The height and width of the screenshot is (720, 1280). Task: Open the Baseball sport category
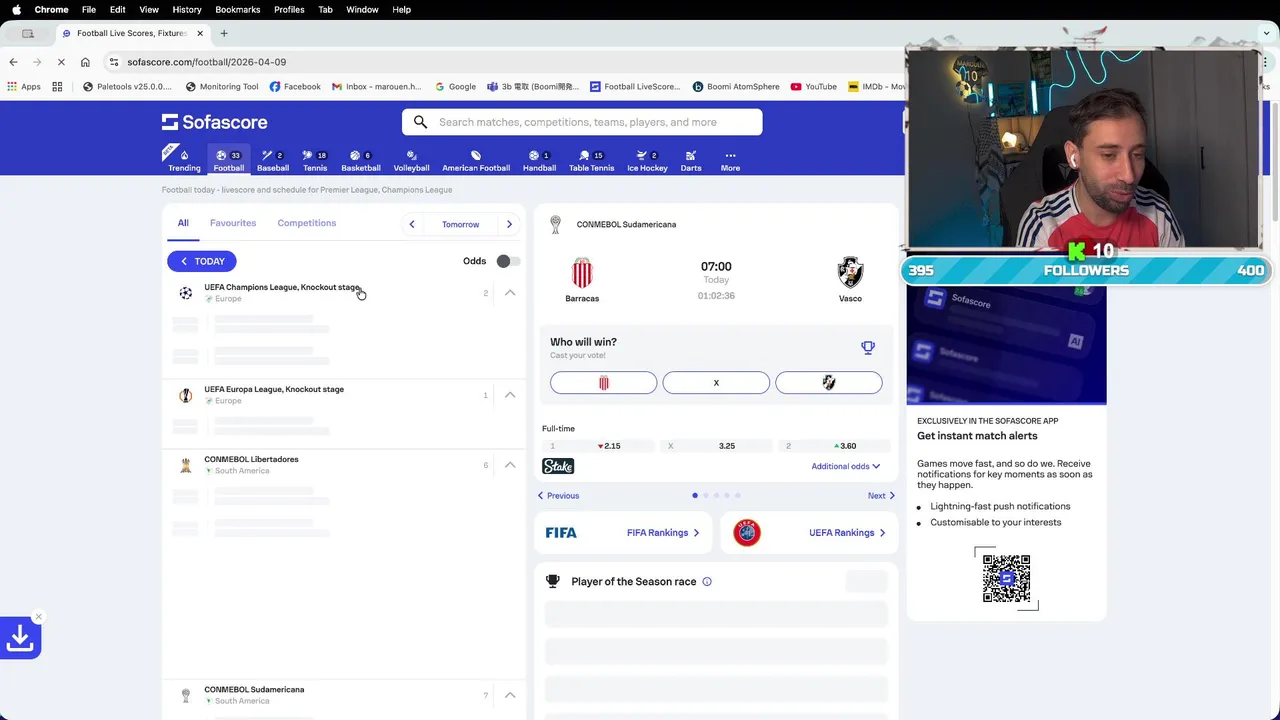coord(272,160)
